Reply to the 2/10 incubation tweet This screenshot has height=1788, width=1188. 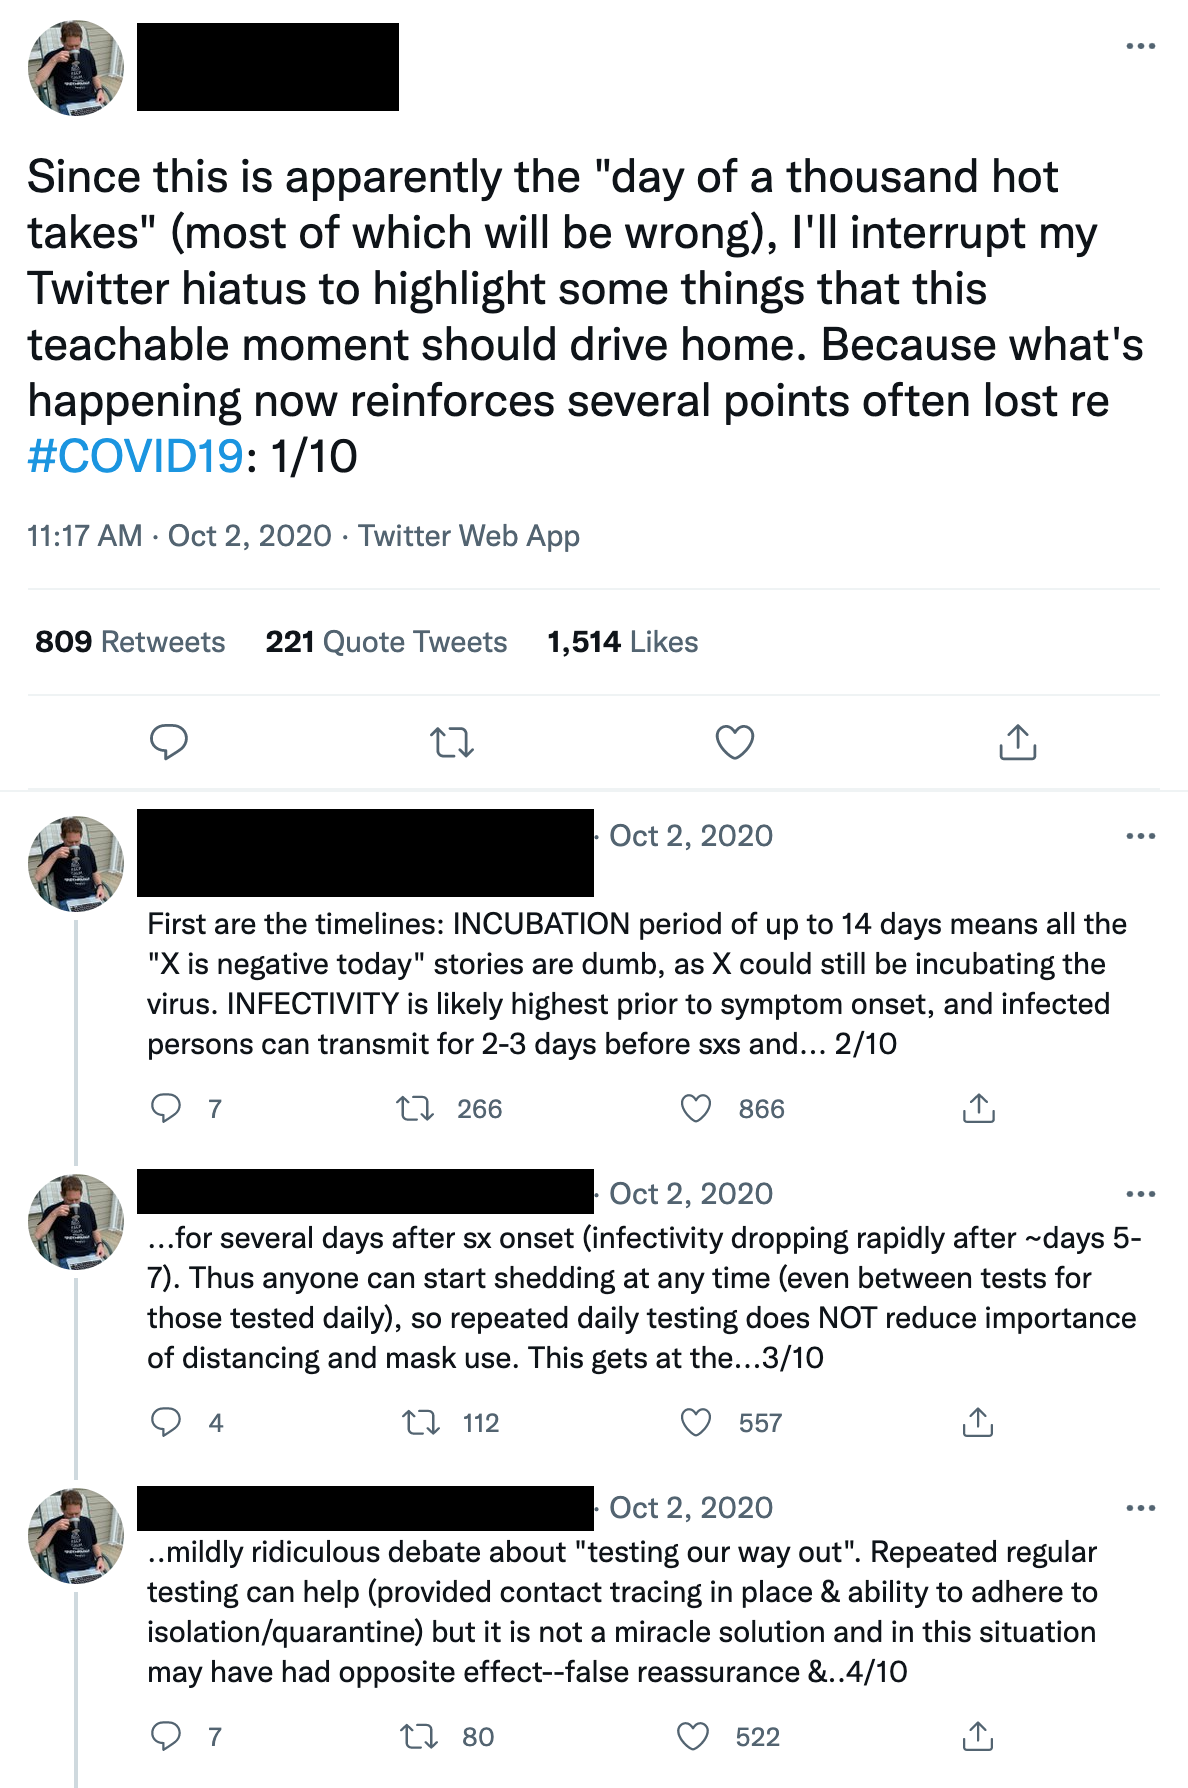(166, 1108)
